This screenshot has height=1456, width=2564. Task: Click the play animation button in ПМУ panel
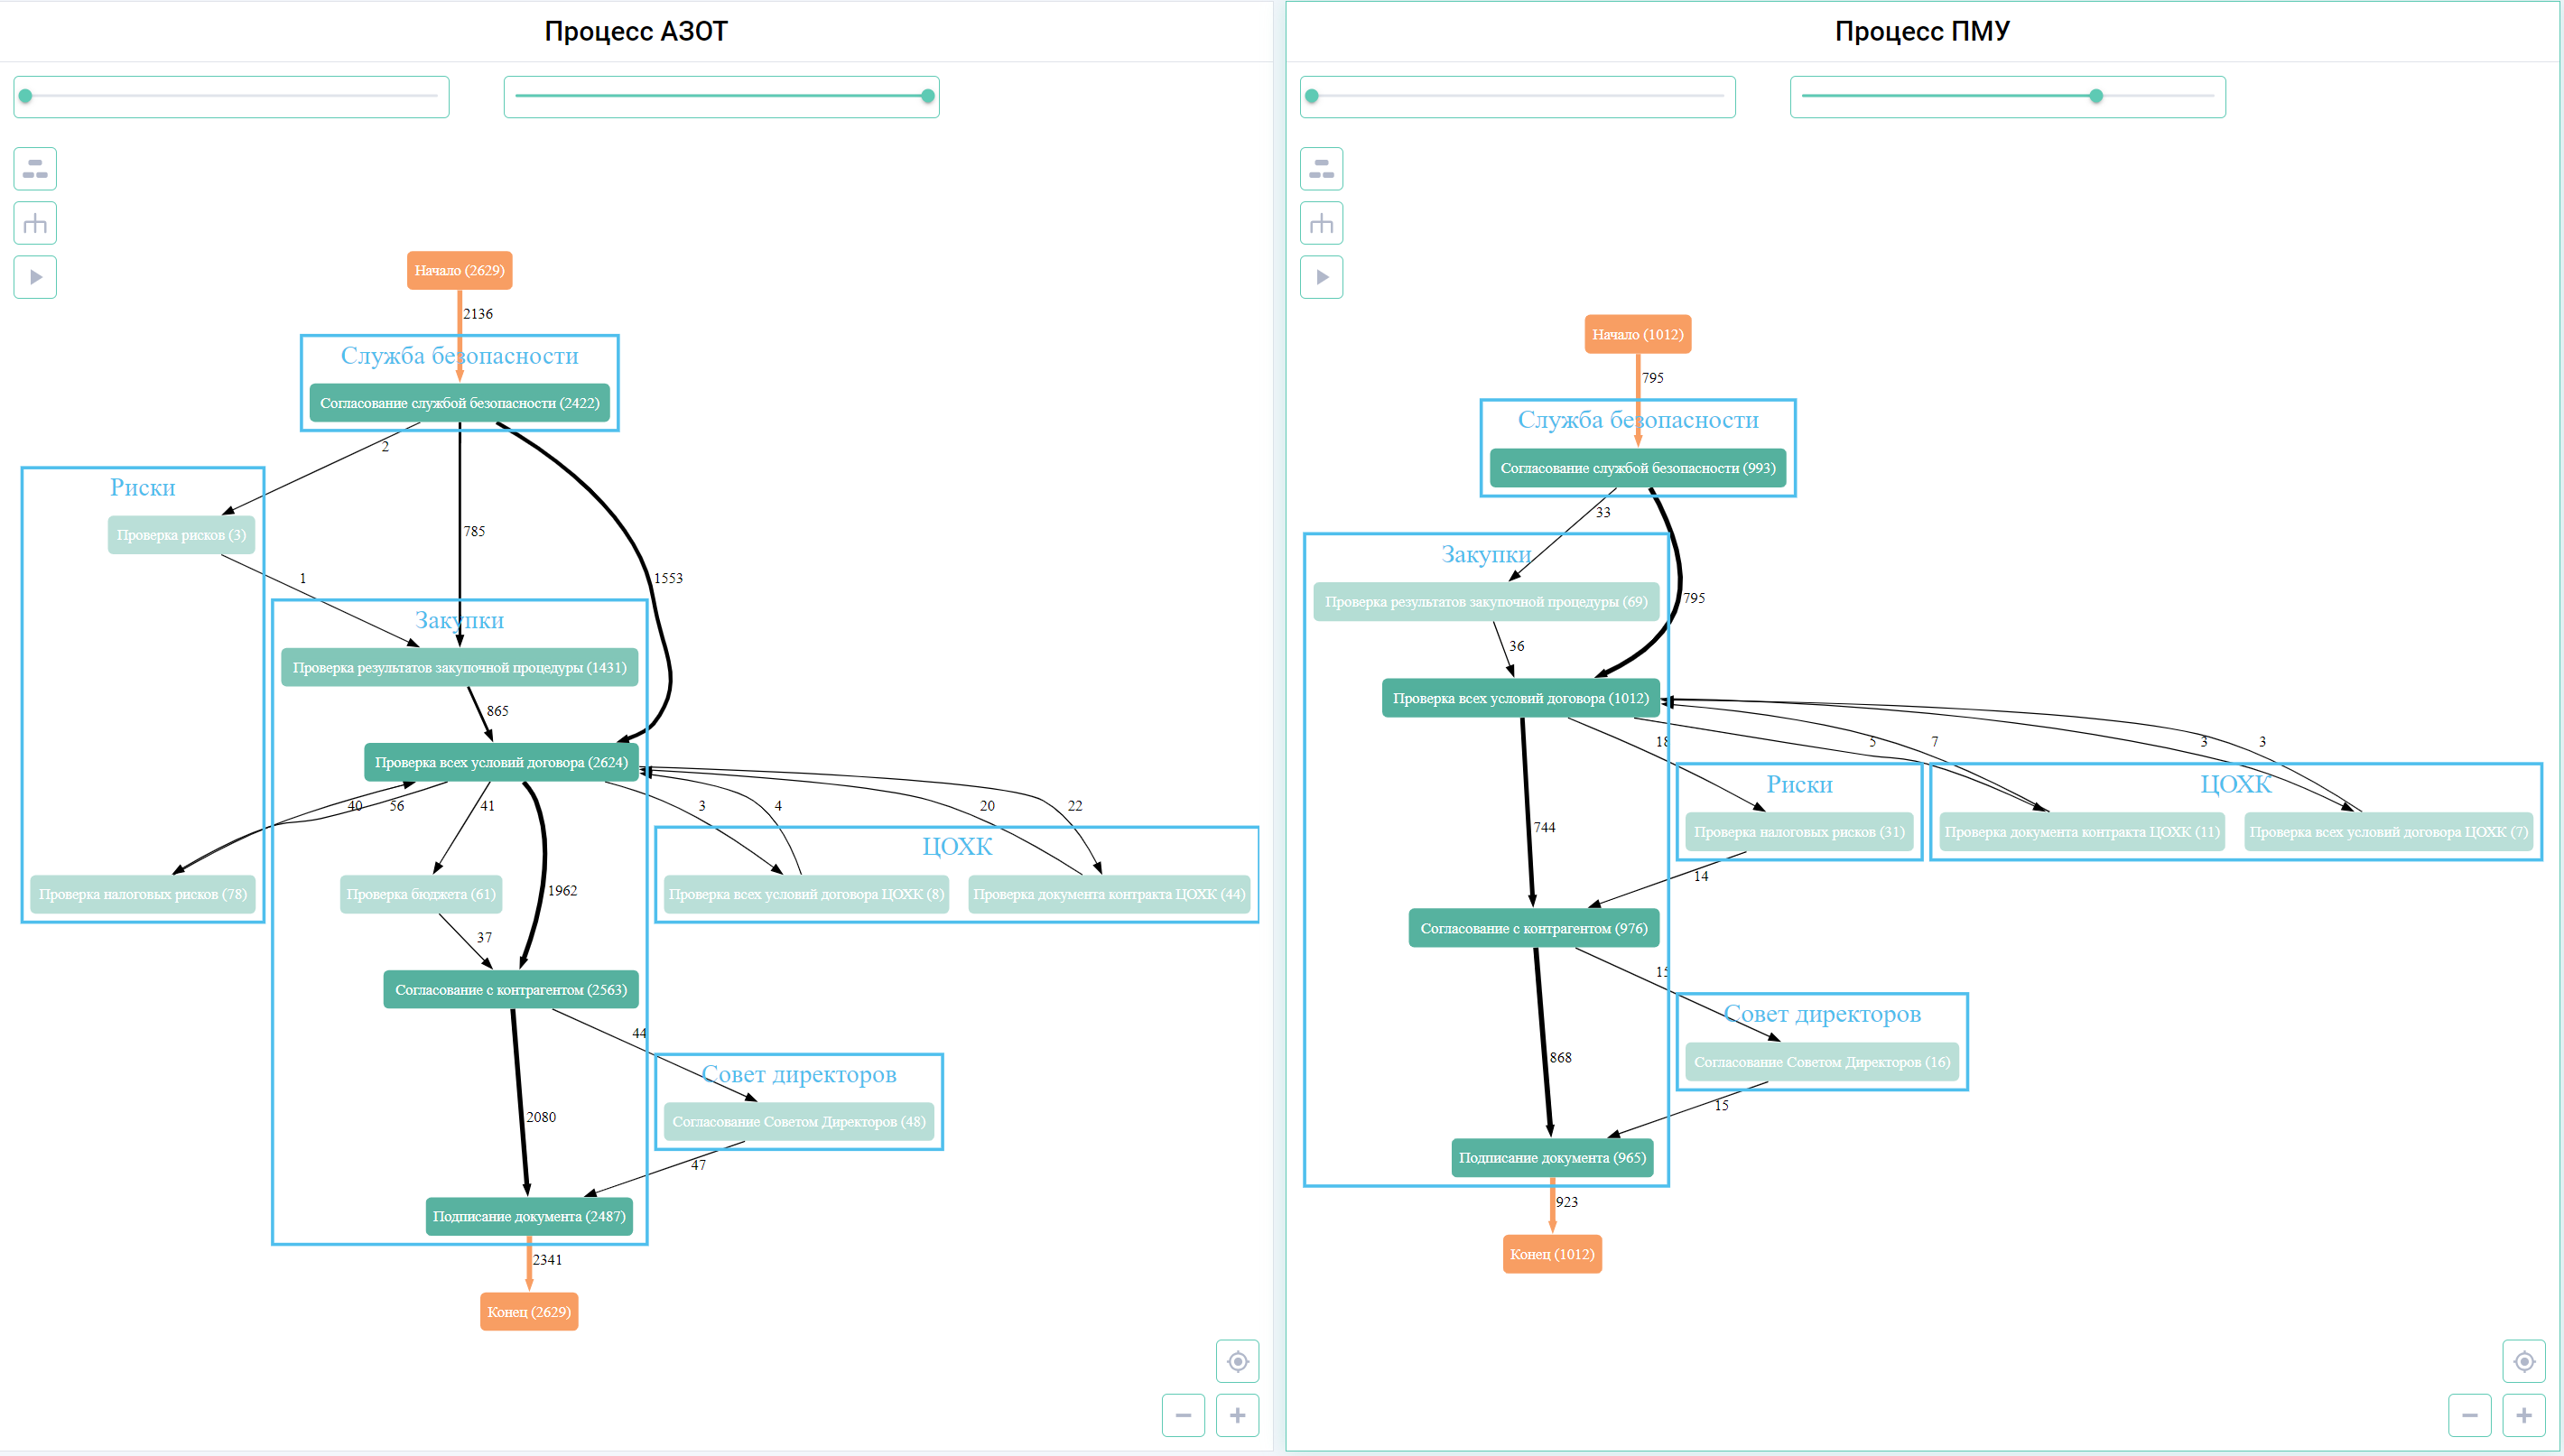(x=1321, y=277)
